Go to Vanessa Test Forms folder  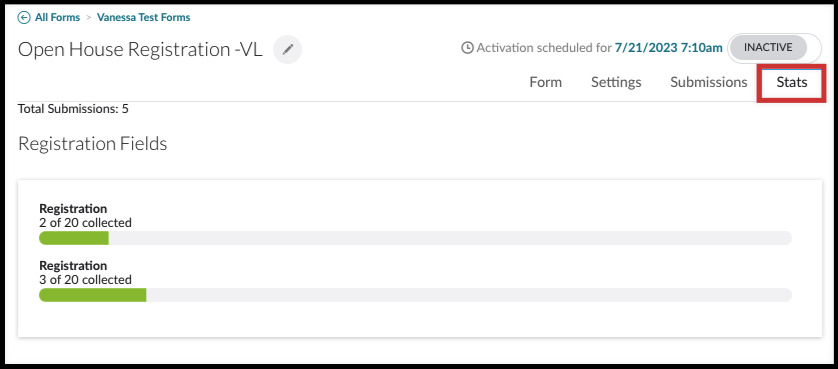(x=143, y=18)
